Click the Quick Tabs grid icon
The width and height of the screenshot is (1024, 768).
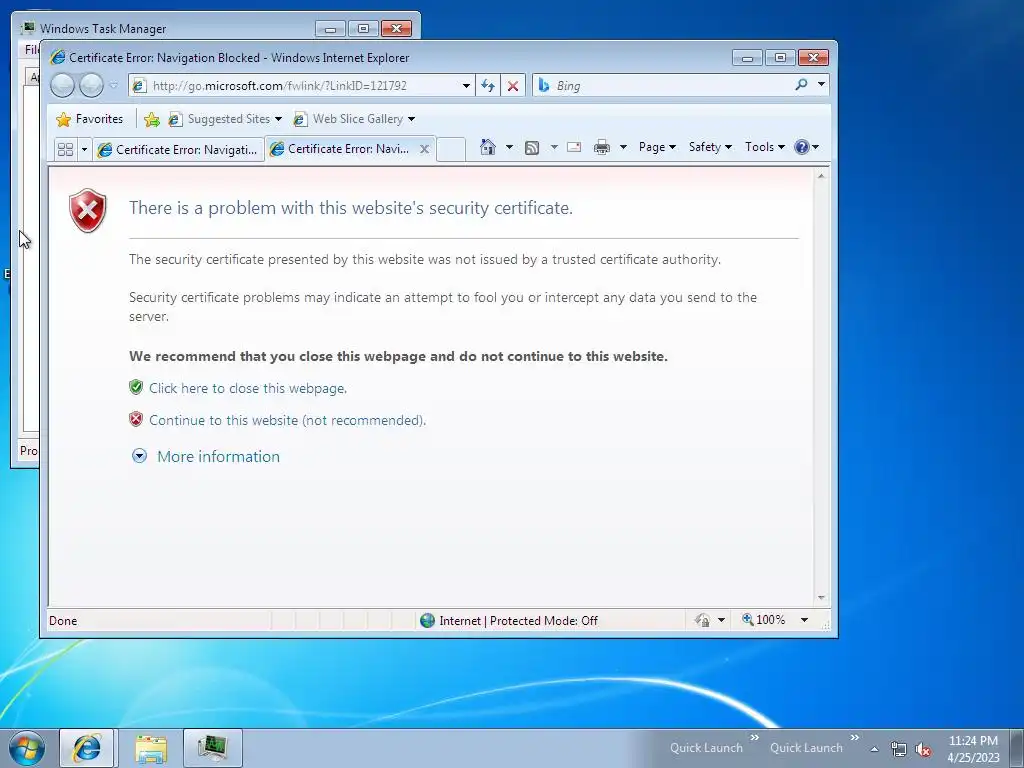[65, 150]
